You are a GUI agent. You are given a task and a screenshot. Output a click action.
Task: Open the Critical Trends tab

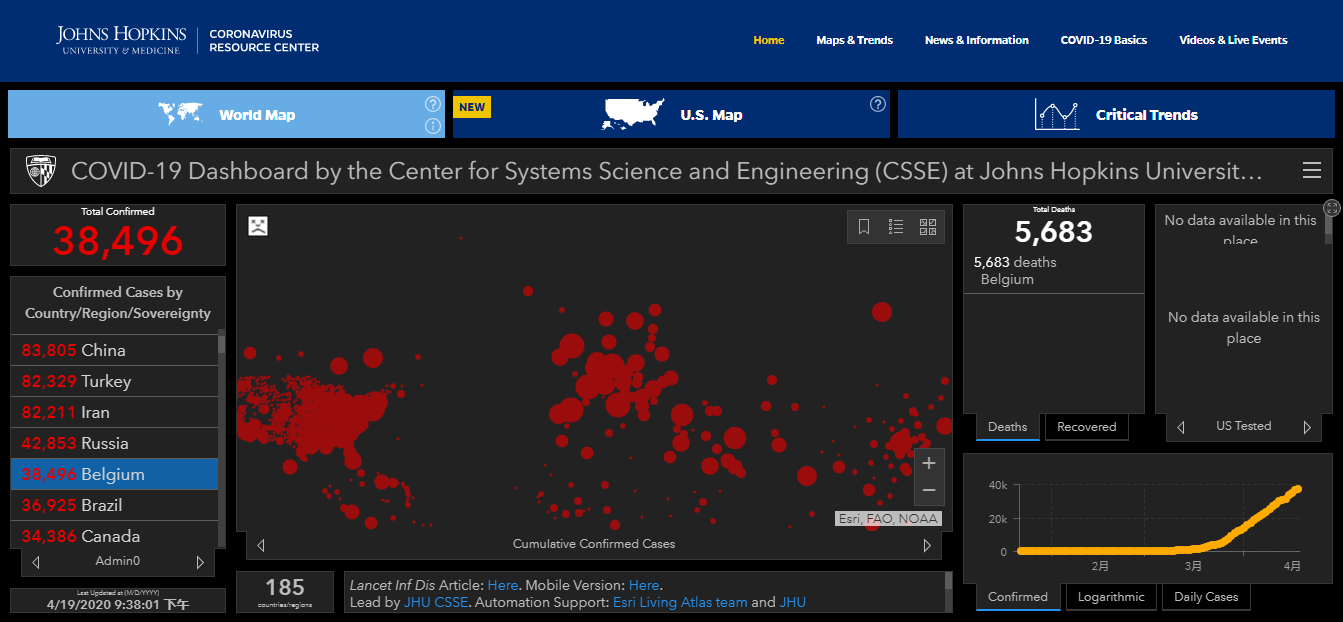coord(1115,115)
